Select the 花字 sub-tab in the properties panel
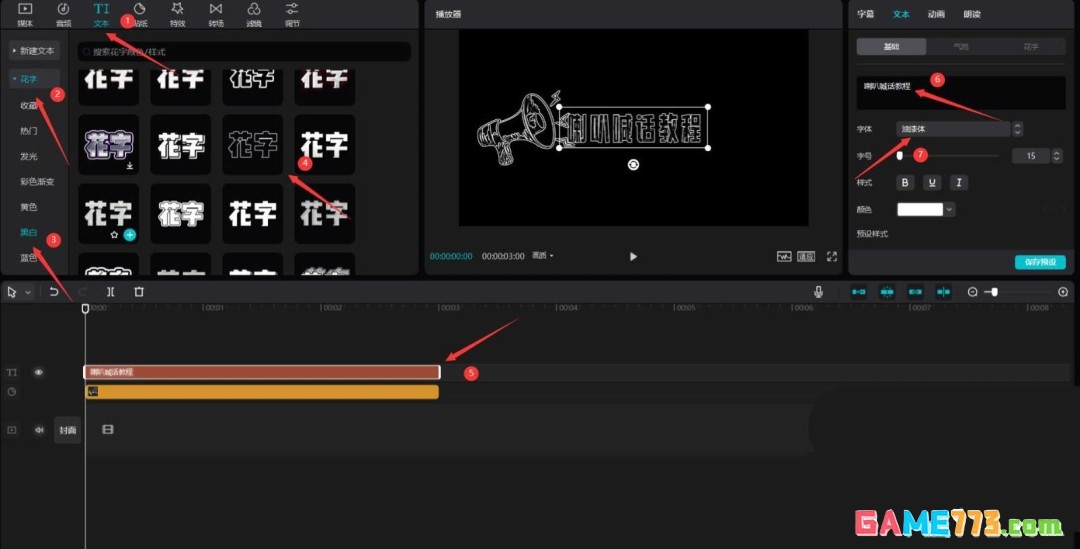1080x549 pixels. (1030, 47)
